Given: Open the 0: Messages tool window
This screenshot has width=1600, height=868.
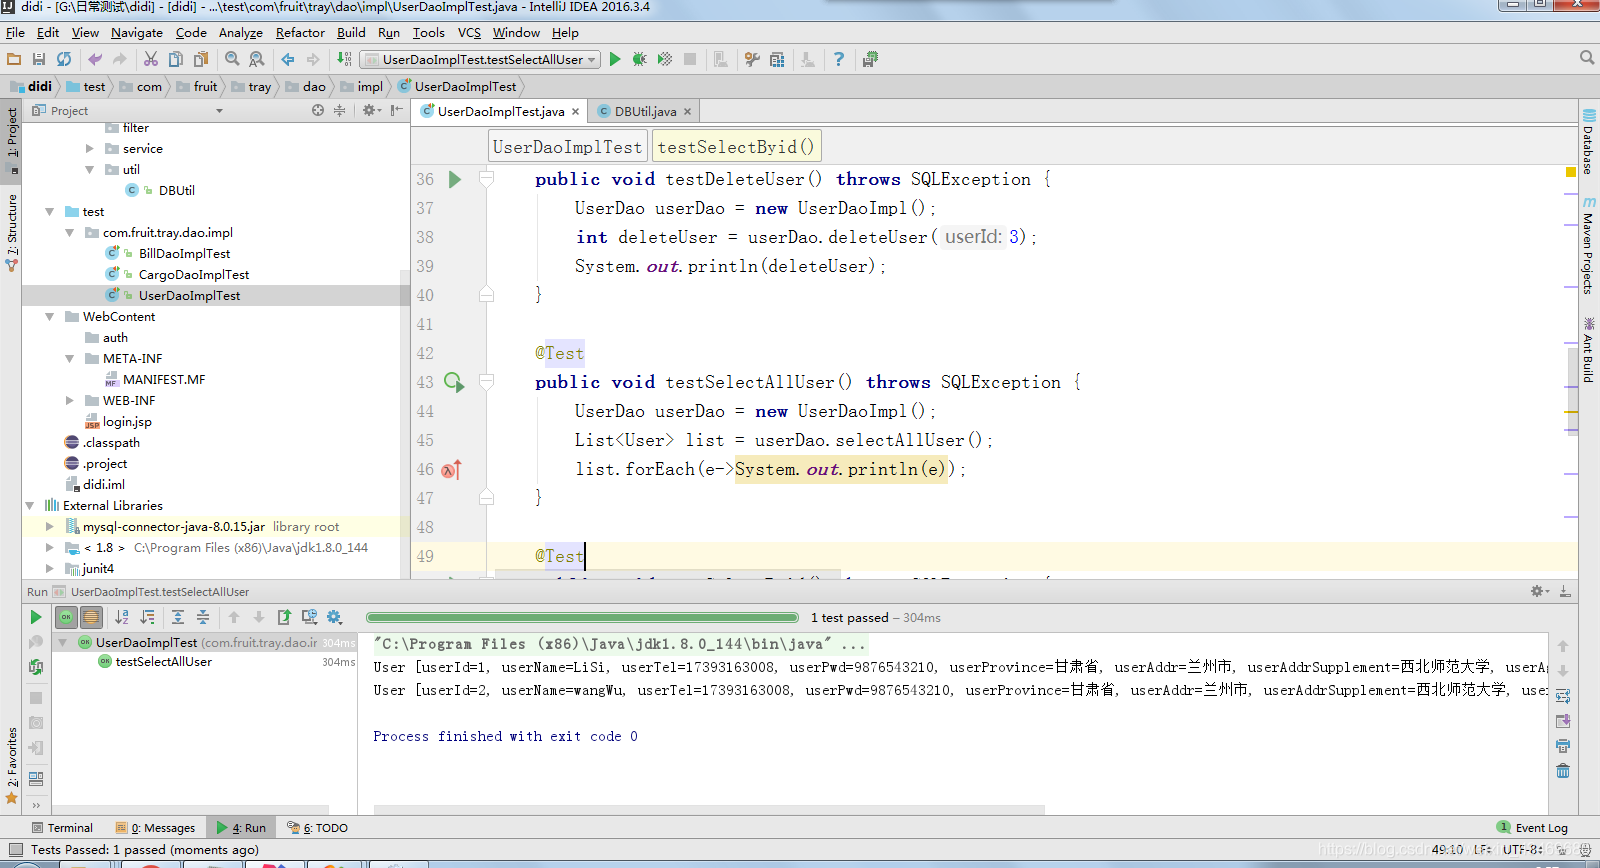Looking at the screenshot, I should (x=156, y=827).
